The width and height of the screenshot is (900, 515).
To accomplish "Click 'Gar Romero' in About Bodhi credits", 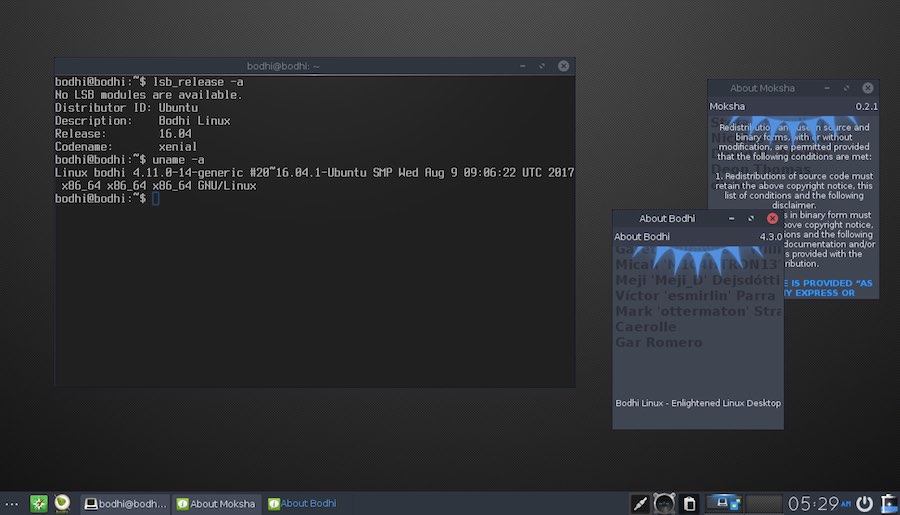I will [x=659, y=342].
